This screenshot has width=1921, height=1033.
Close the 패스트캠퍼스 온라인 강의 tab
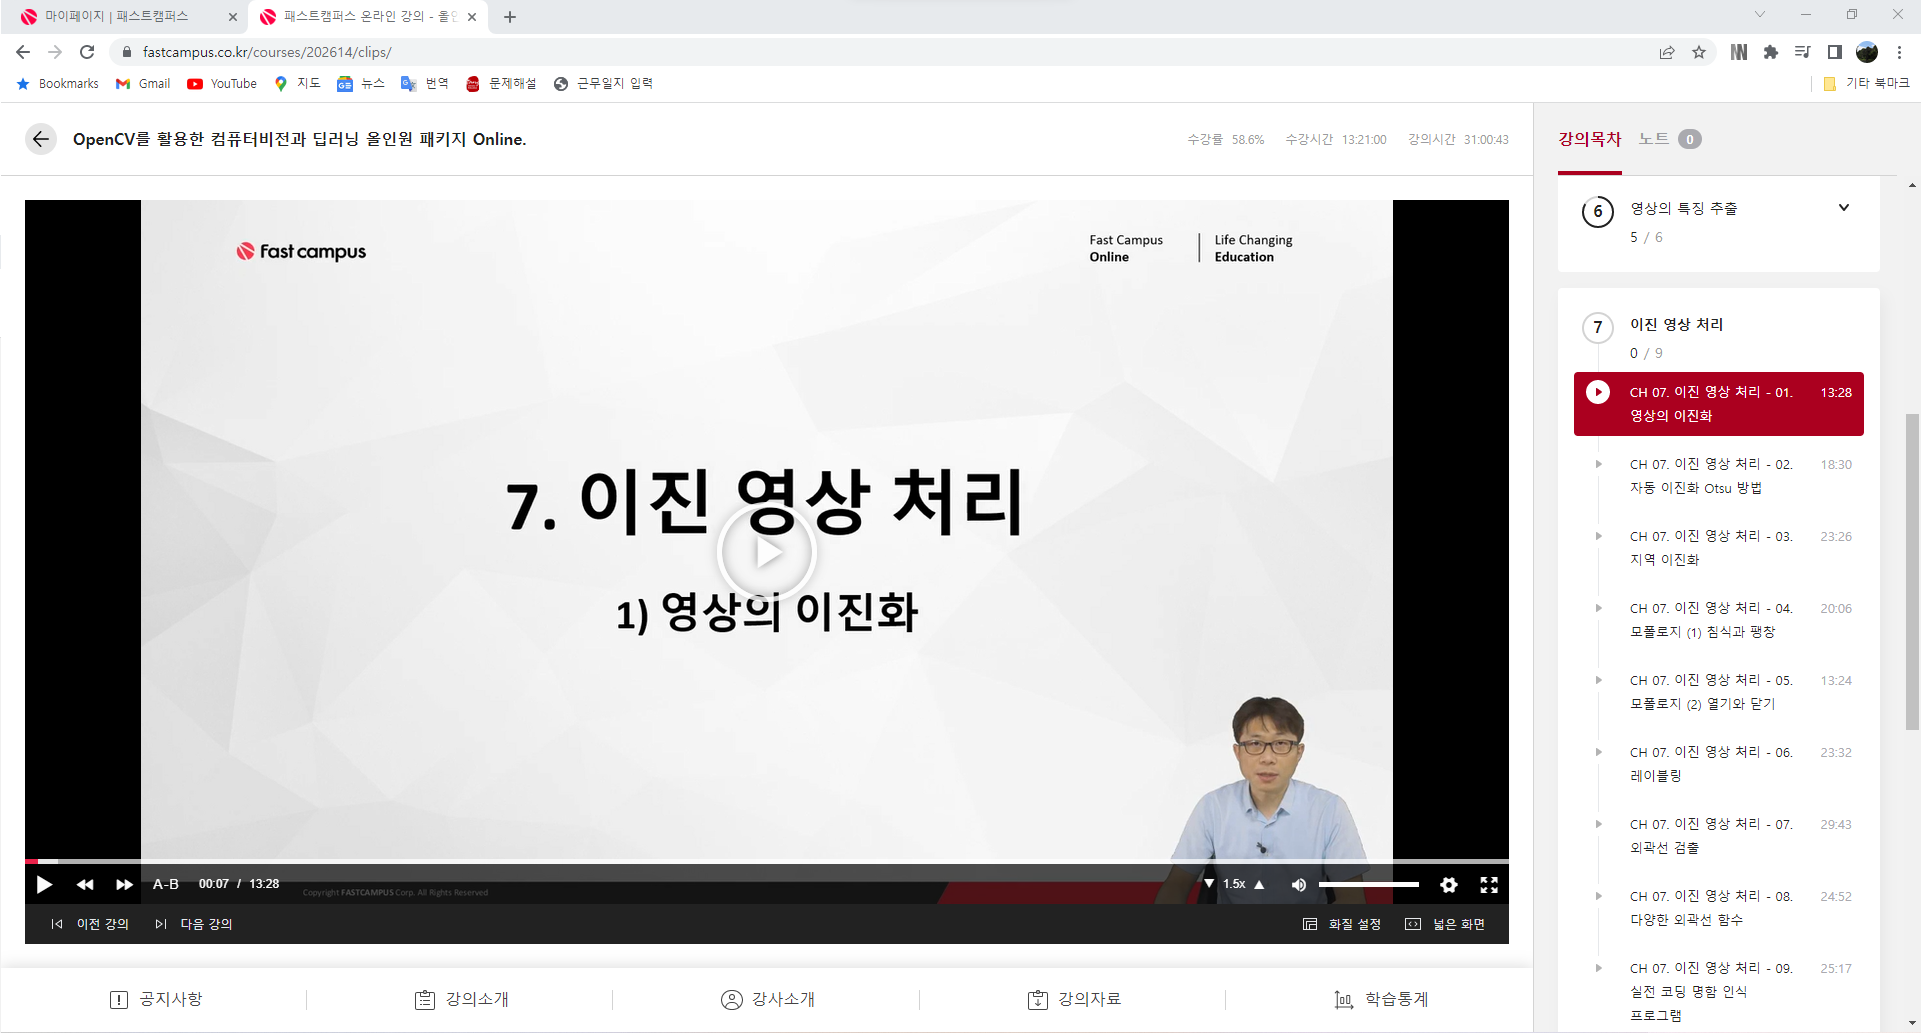point(472,17)
